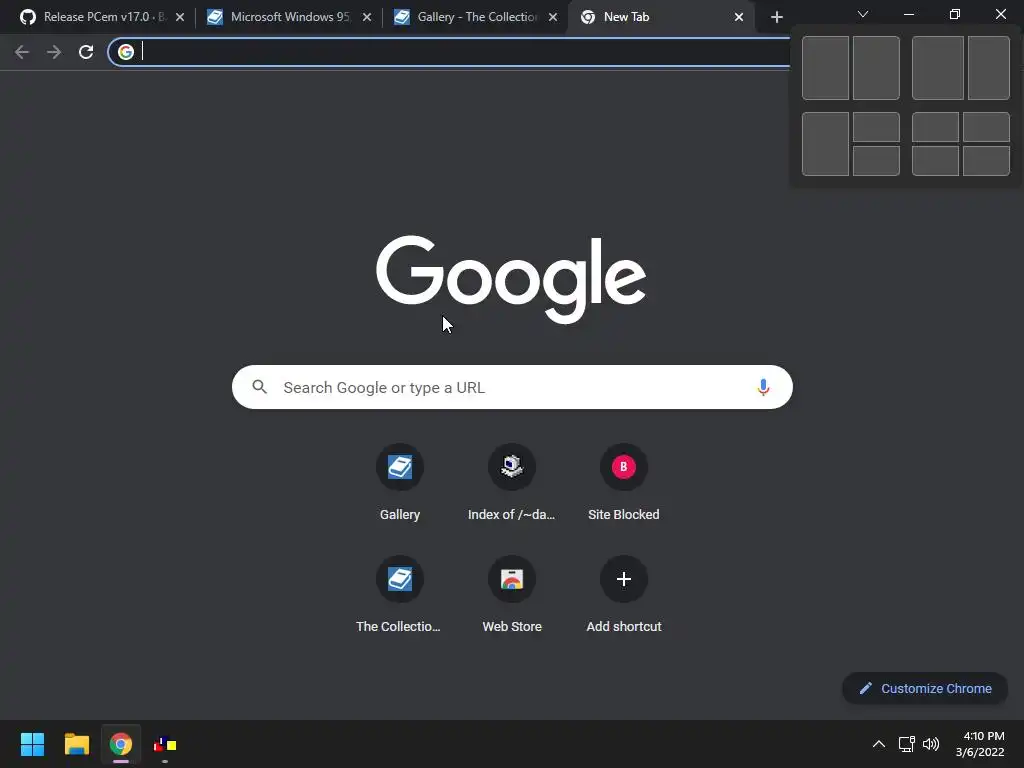Click Customize Chrome button
Screen dimensions: 1024x768
pyautogui.click(x=925, y=688)
